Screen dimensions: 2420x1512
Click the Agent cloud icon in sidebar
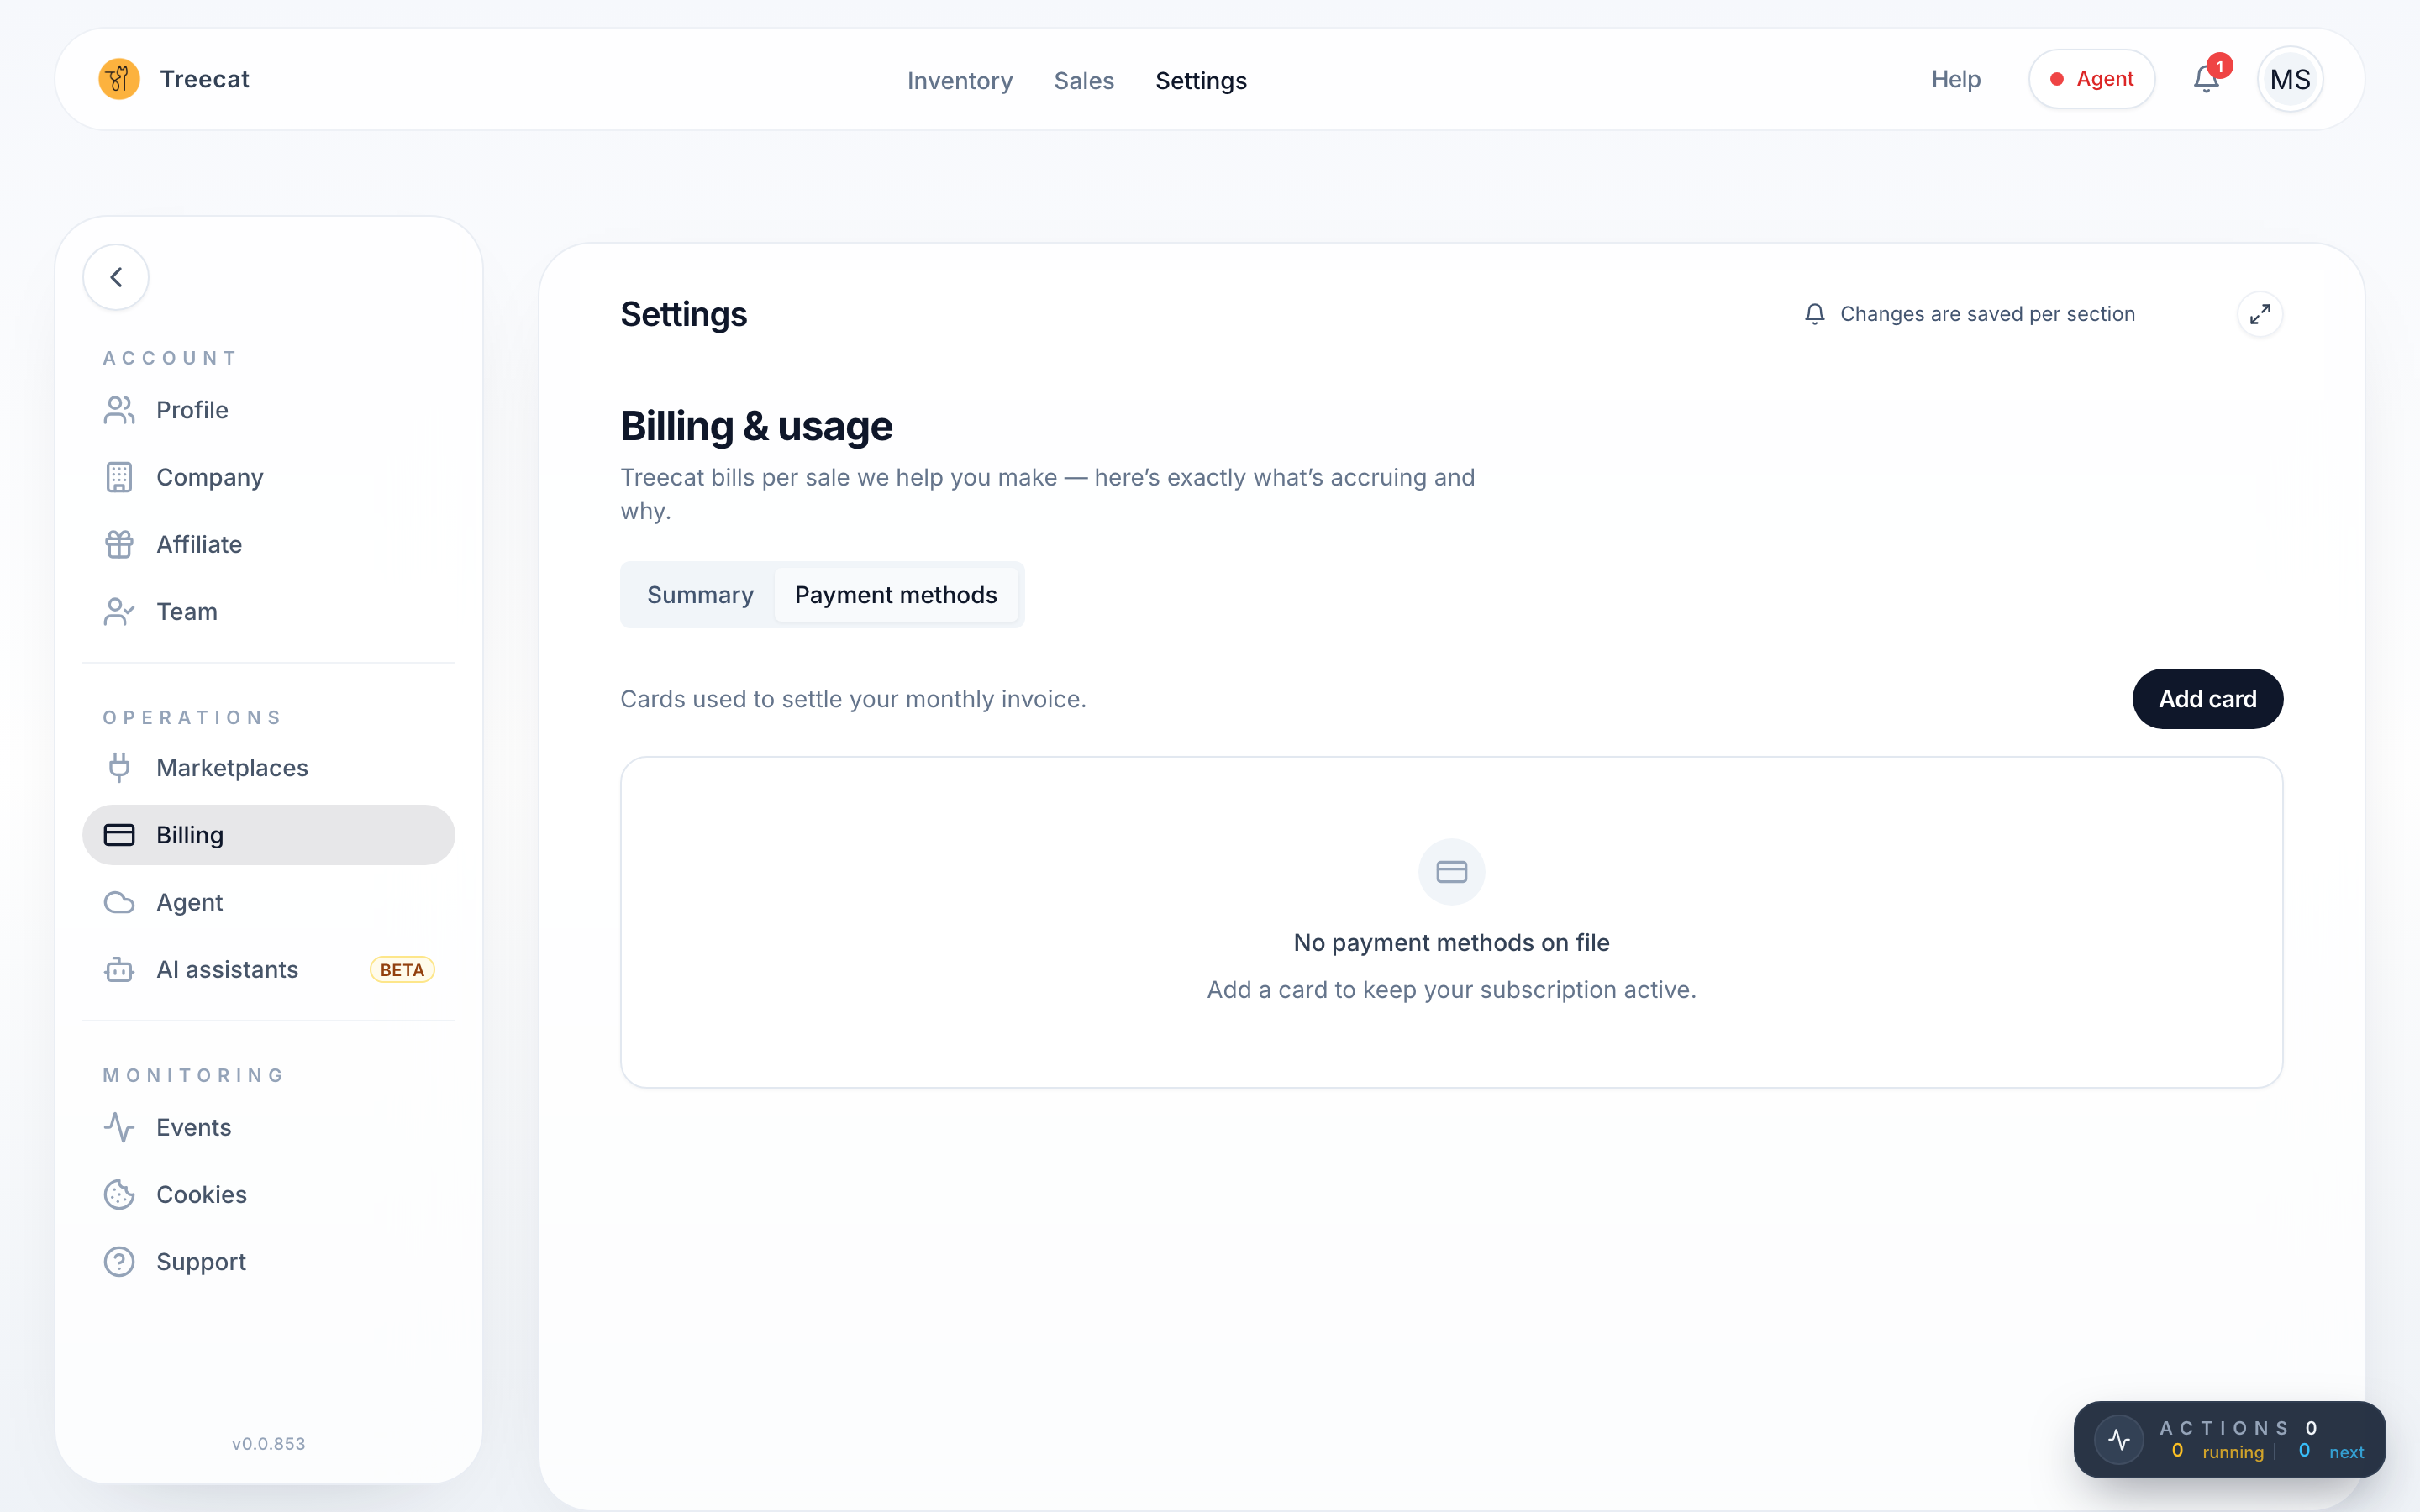119,902
